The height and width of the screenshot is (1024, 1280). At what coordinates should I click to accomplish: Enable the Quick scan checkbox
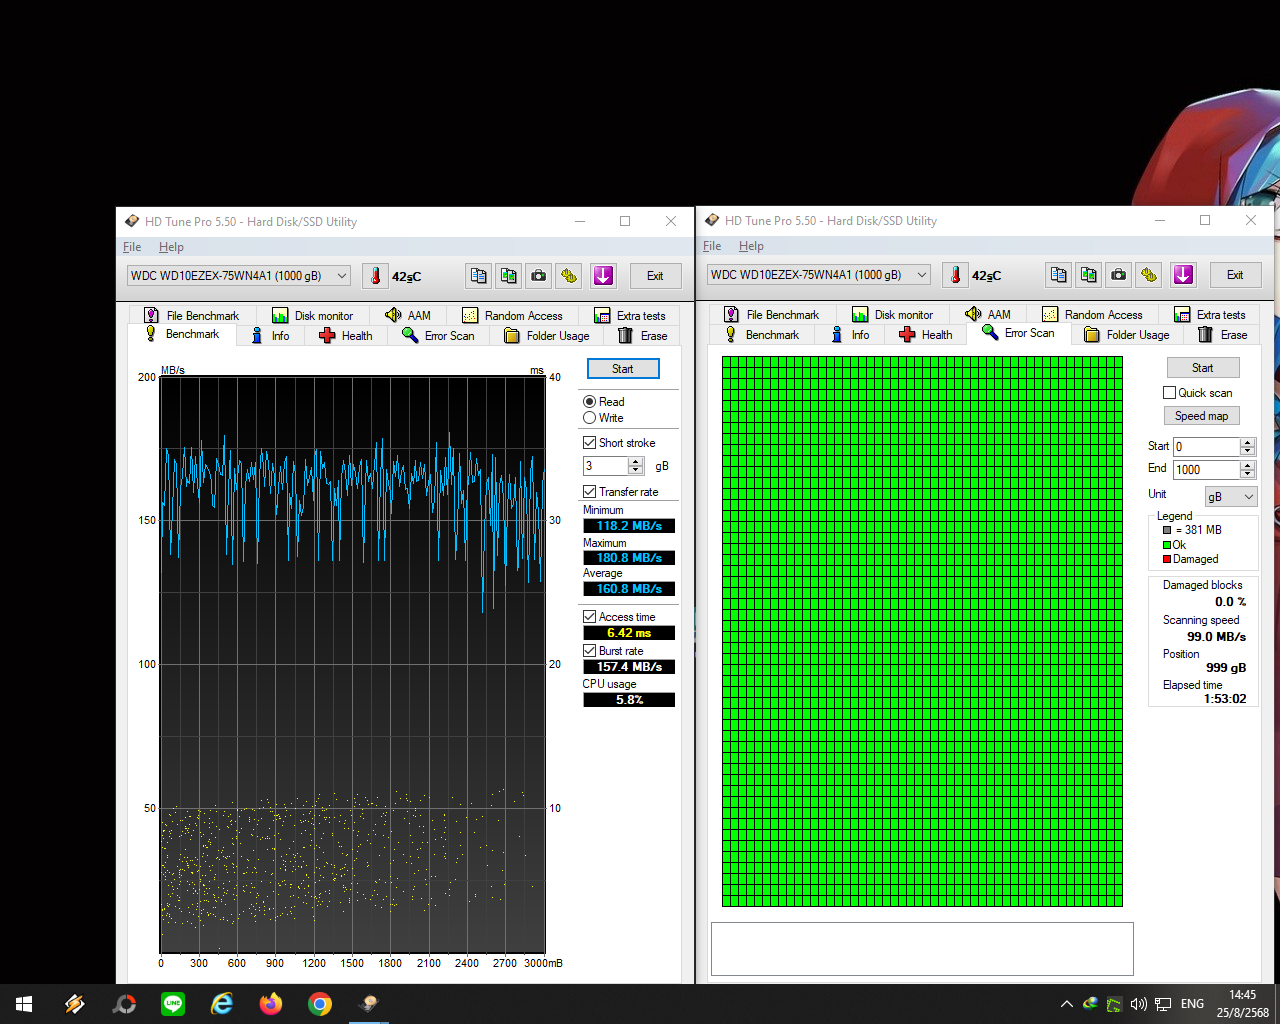(x=1170, y=393)
